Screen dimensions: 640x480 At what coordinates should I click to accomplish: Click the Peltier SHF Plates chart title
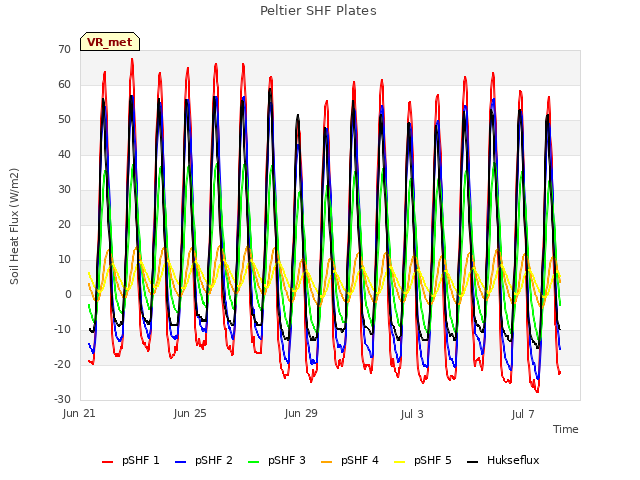click(318, 11)
